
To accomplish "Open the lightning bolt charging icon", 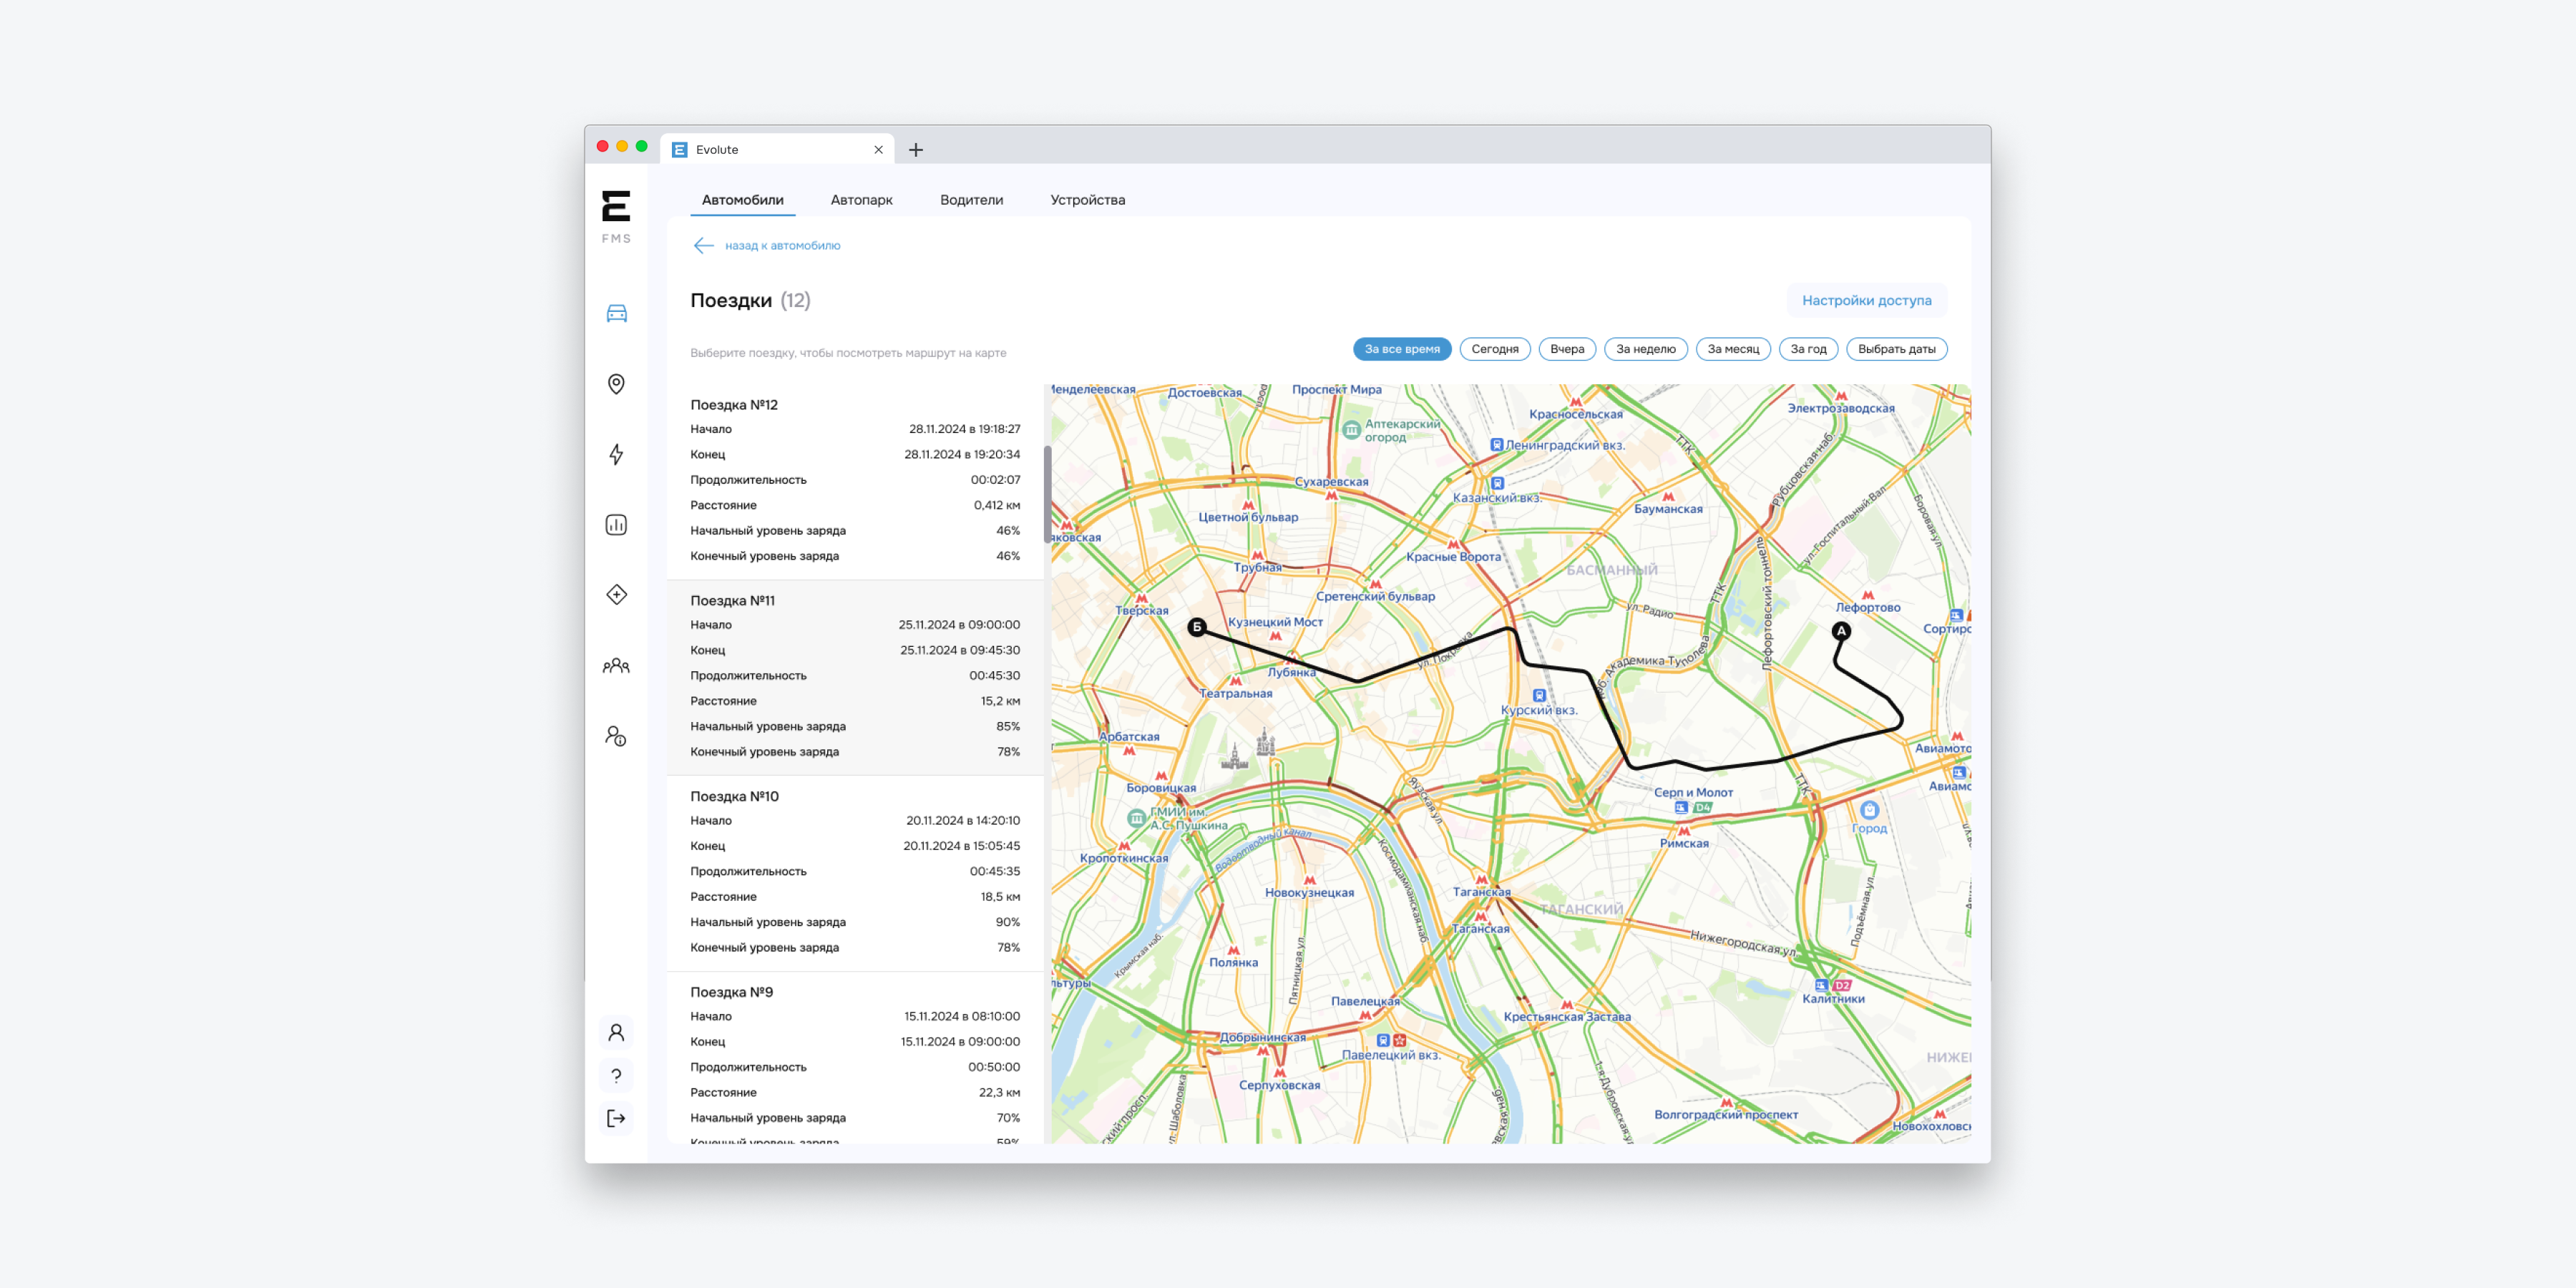I will click(x=616, y=454).
